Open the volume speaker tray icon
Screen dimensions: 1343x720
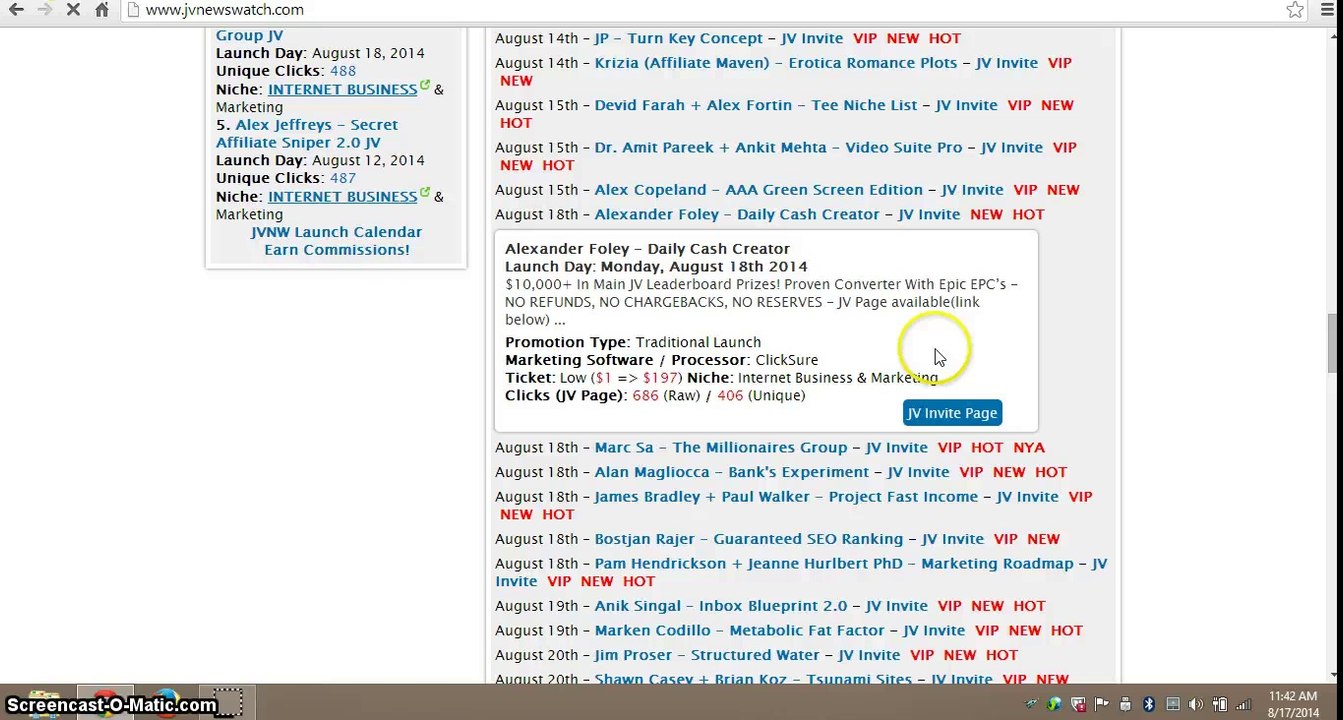(x=1196, y=704)
